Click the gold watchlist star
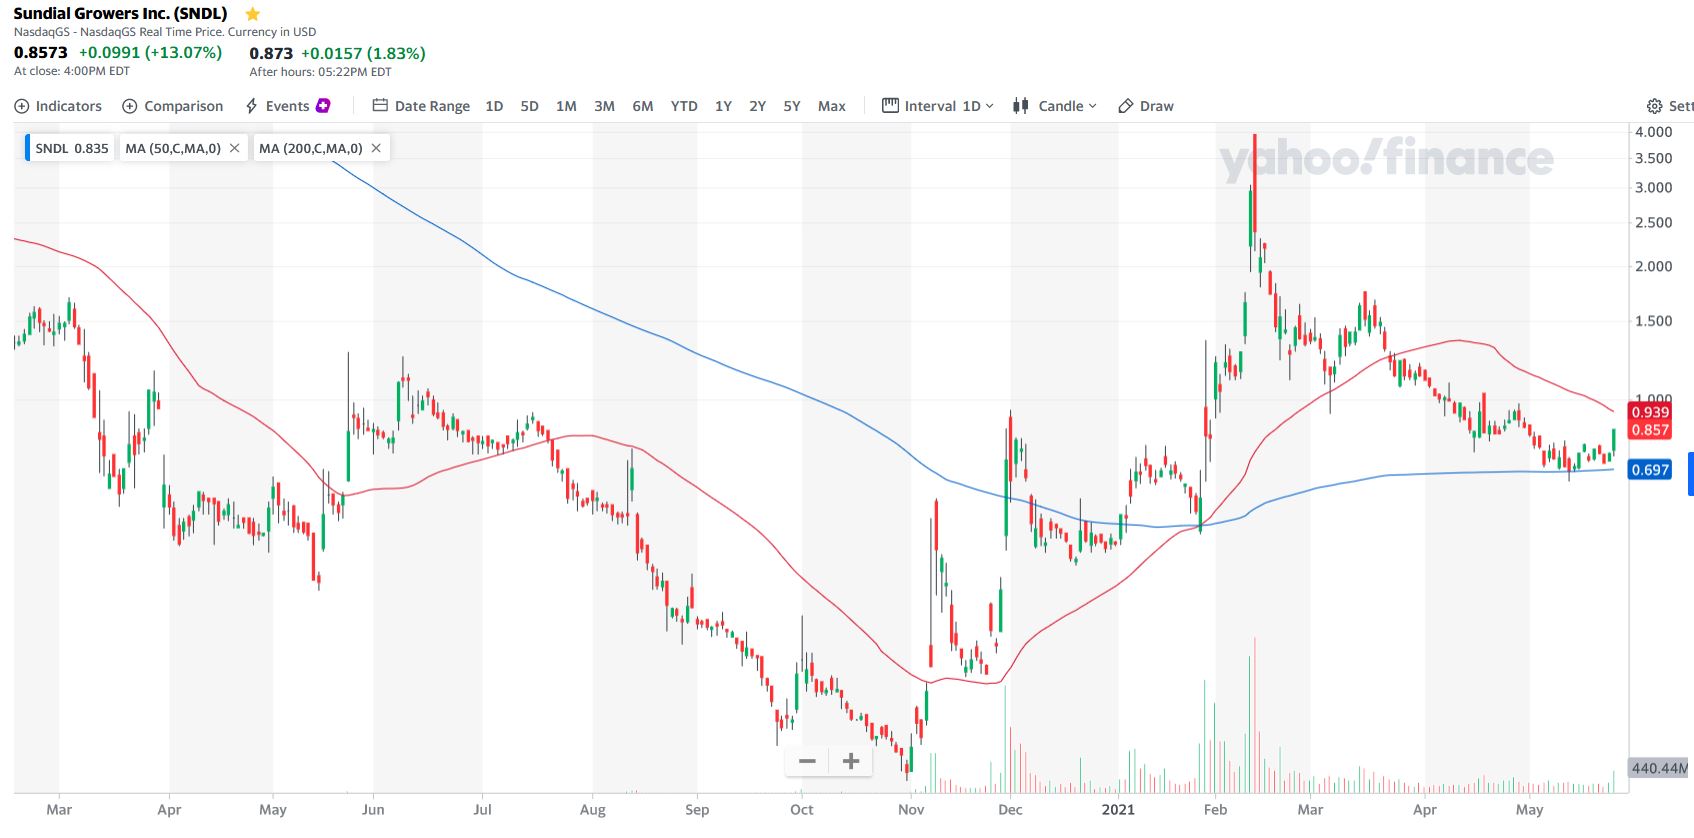Screen dimensions: 1694x838 [253, 14]
